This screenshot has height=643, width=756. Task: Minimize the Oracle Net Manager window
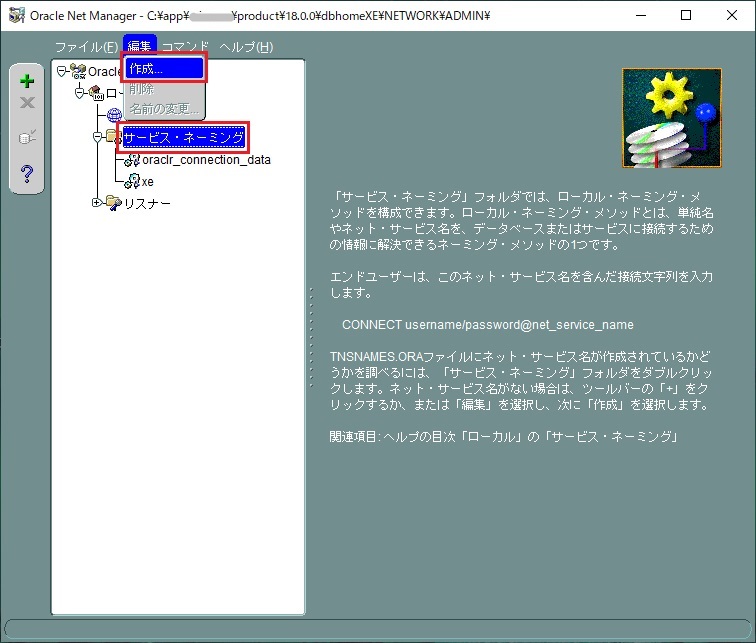coord(641,15)
